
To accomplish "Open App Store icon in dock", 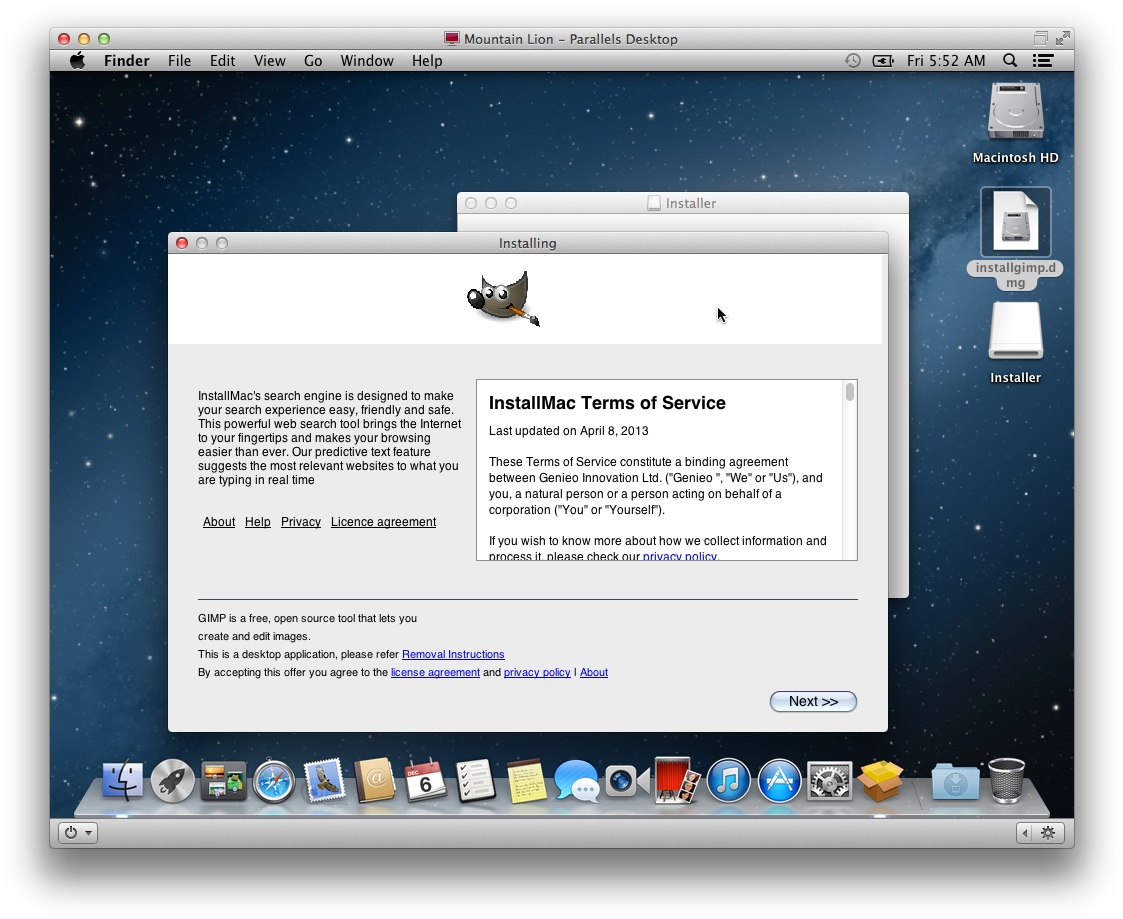I will [779, 780].
